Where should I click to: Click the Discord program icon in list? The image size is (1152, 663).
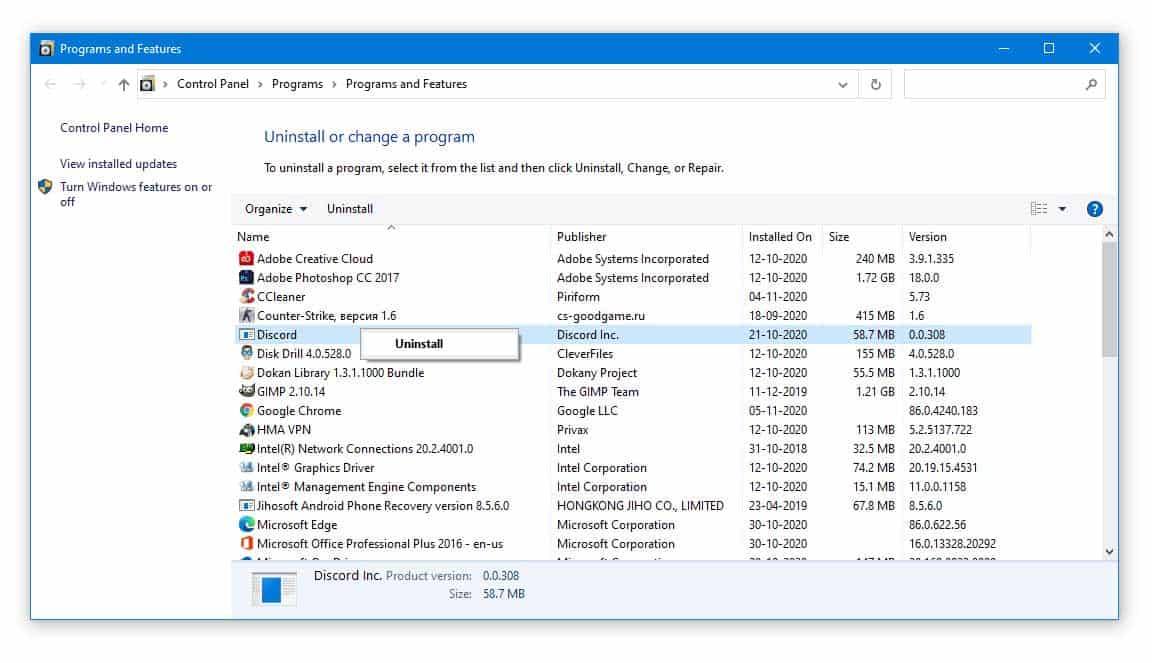[x=246, y=334]
